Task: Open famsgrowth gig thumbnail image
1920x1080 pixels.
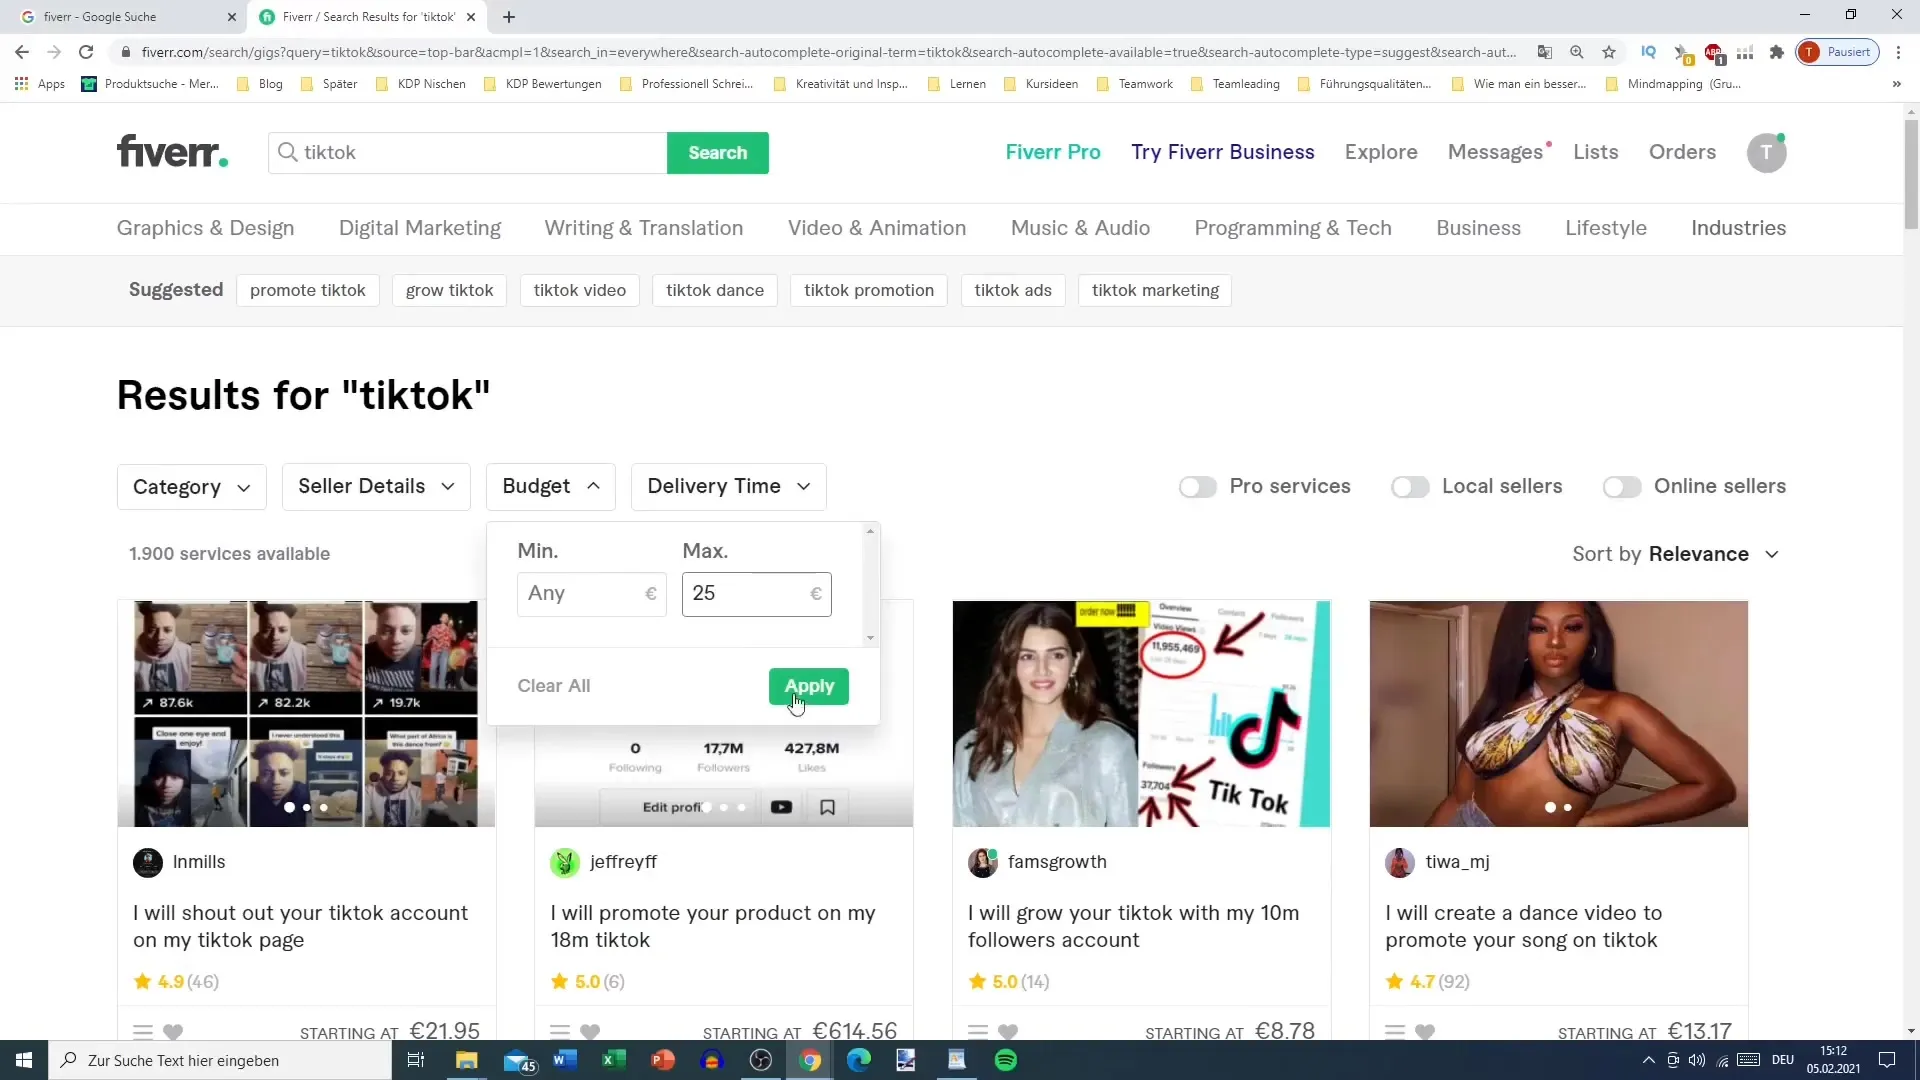Action: point(1141,714)
